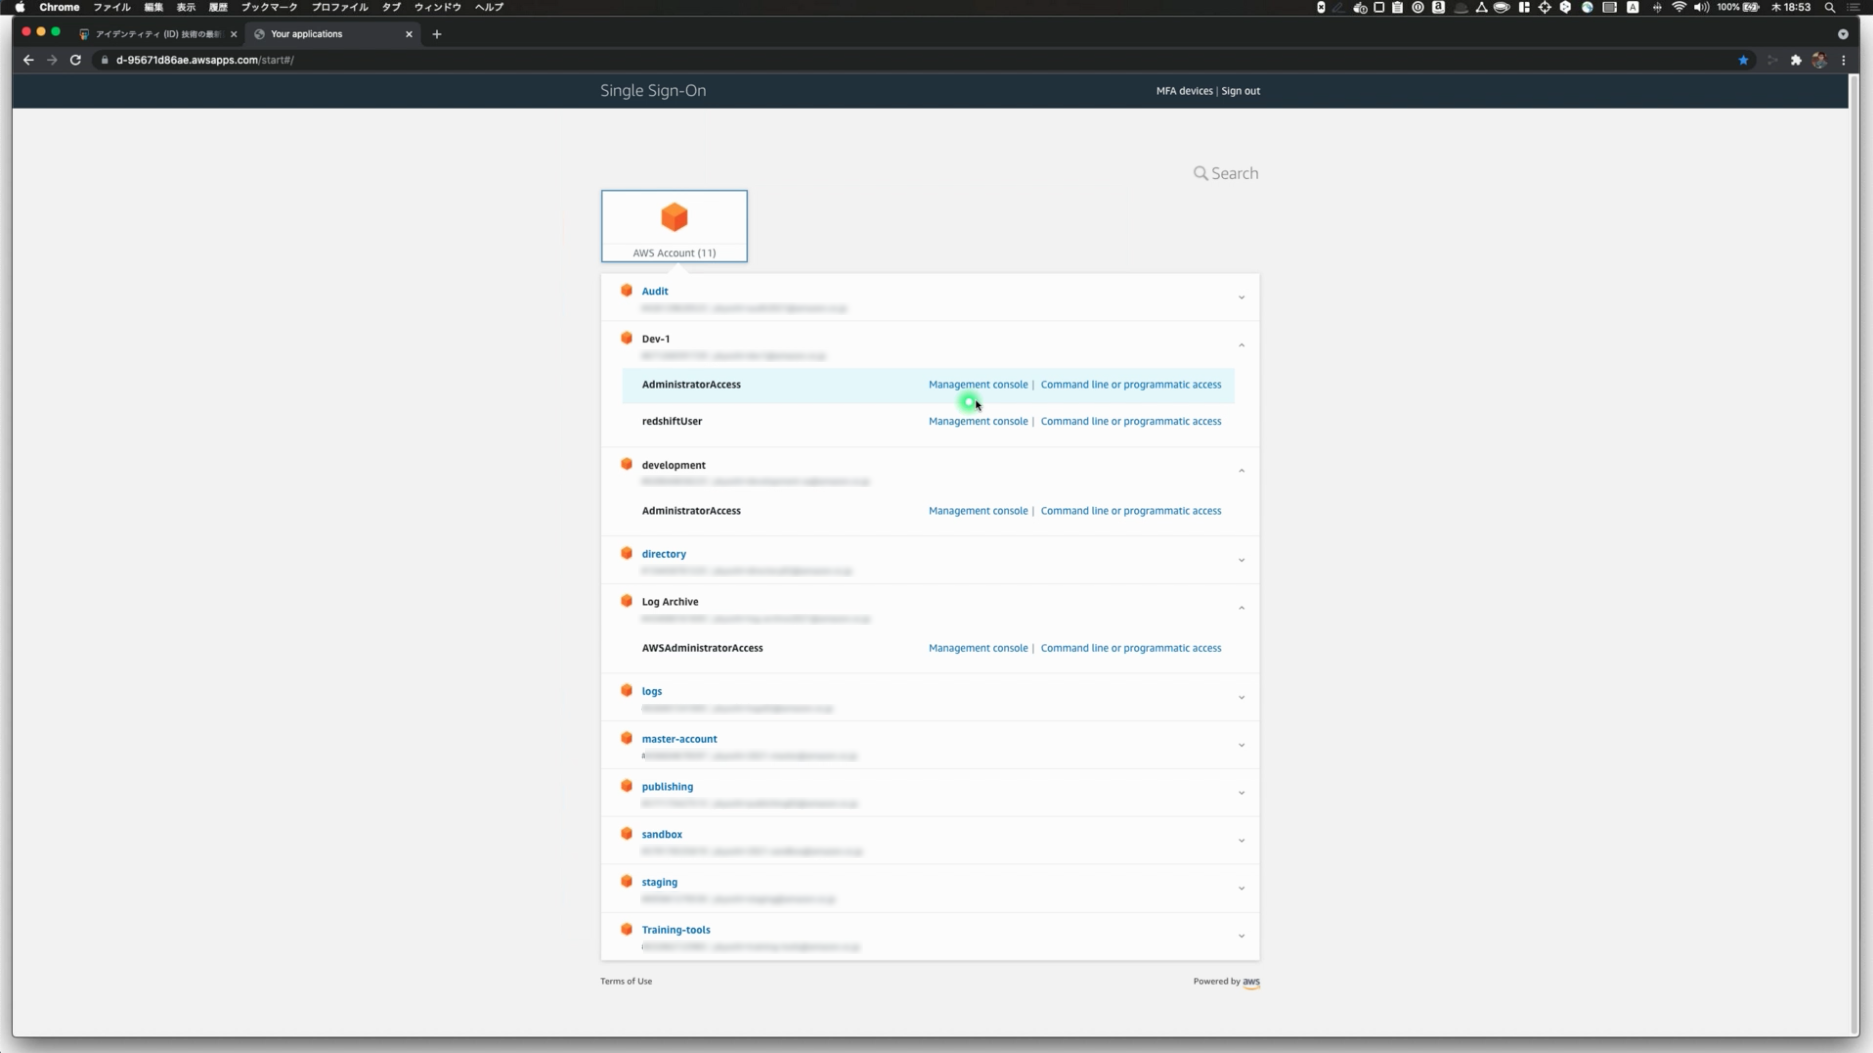Expand the sandbox account chevron
The image size is (1873, 1053).
point(1241,841)
